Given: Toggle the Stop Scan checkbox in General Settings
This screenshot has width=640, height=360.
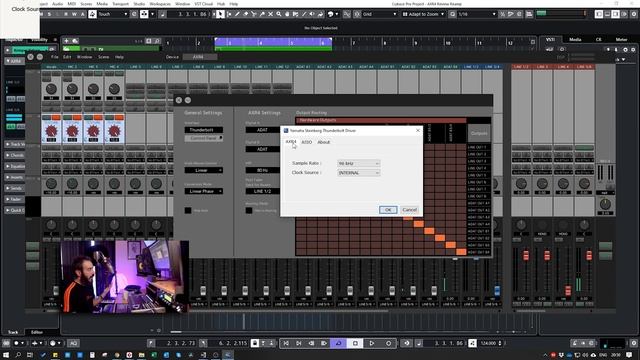Looking at the screenshot, I should [188, 210].
